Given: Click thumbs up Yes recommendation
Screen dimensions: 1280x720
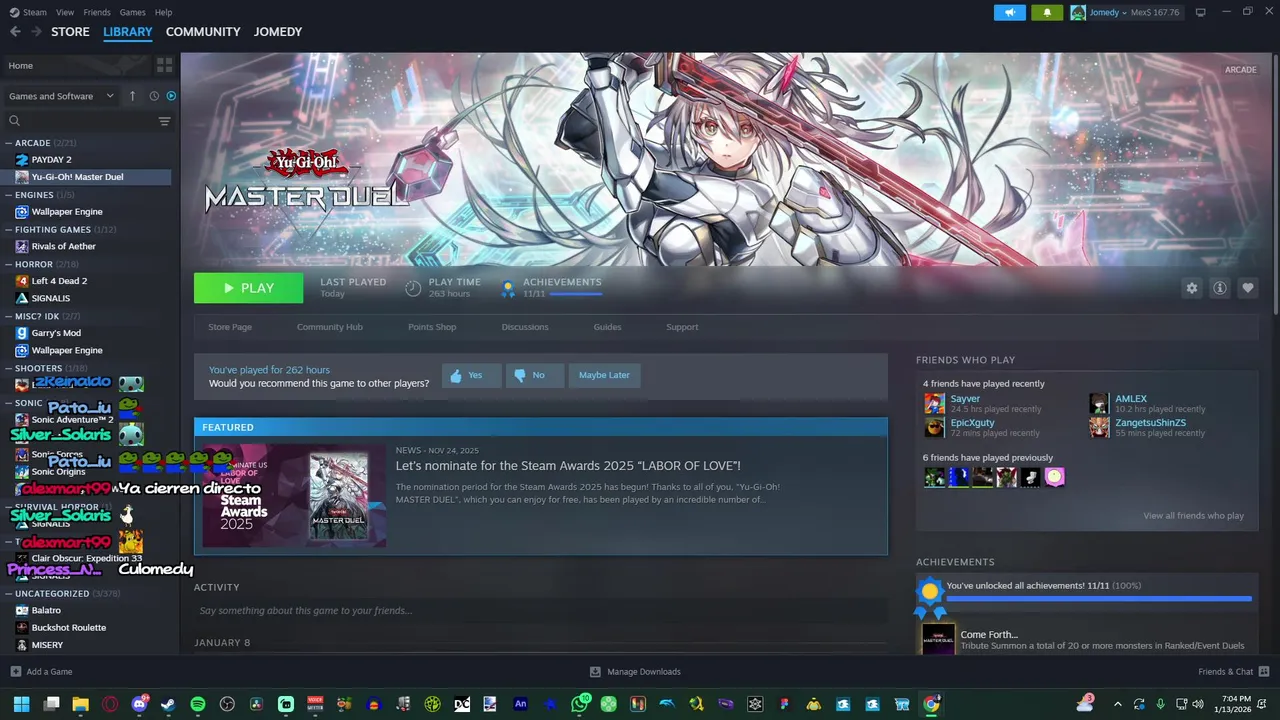Looking at the screenshot, I should 472,375.
